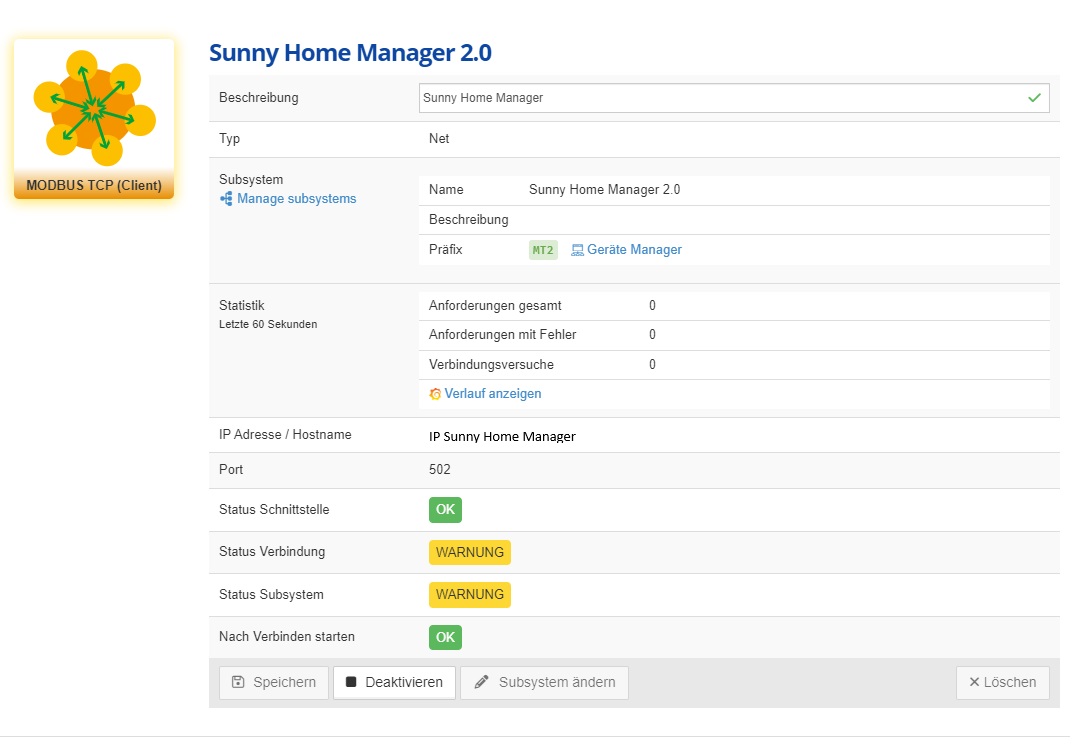The width and height of the screenshot is (1079, 747).
Task: Click the Typ value Net
Action: pos(439,138)
